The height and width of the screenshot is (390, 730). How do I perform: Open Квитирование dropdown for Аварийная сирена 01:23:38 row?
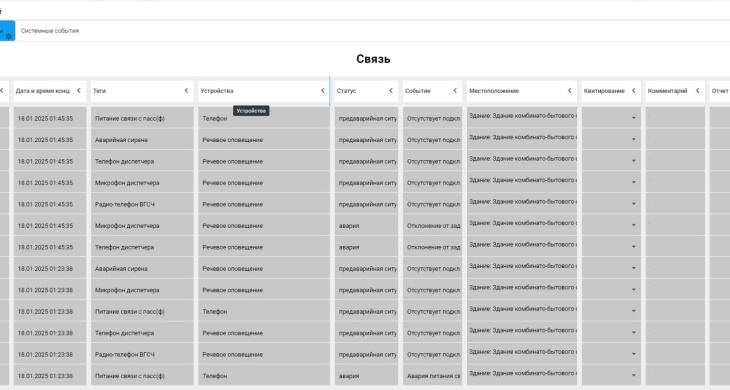click(634, 269)
